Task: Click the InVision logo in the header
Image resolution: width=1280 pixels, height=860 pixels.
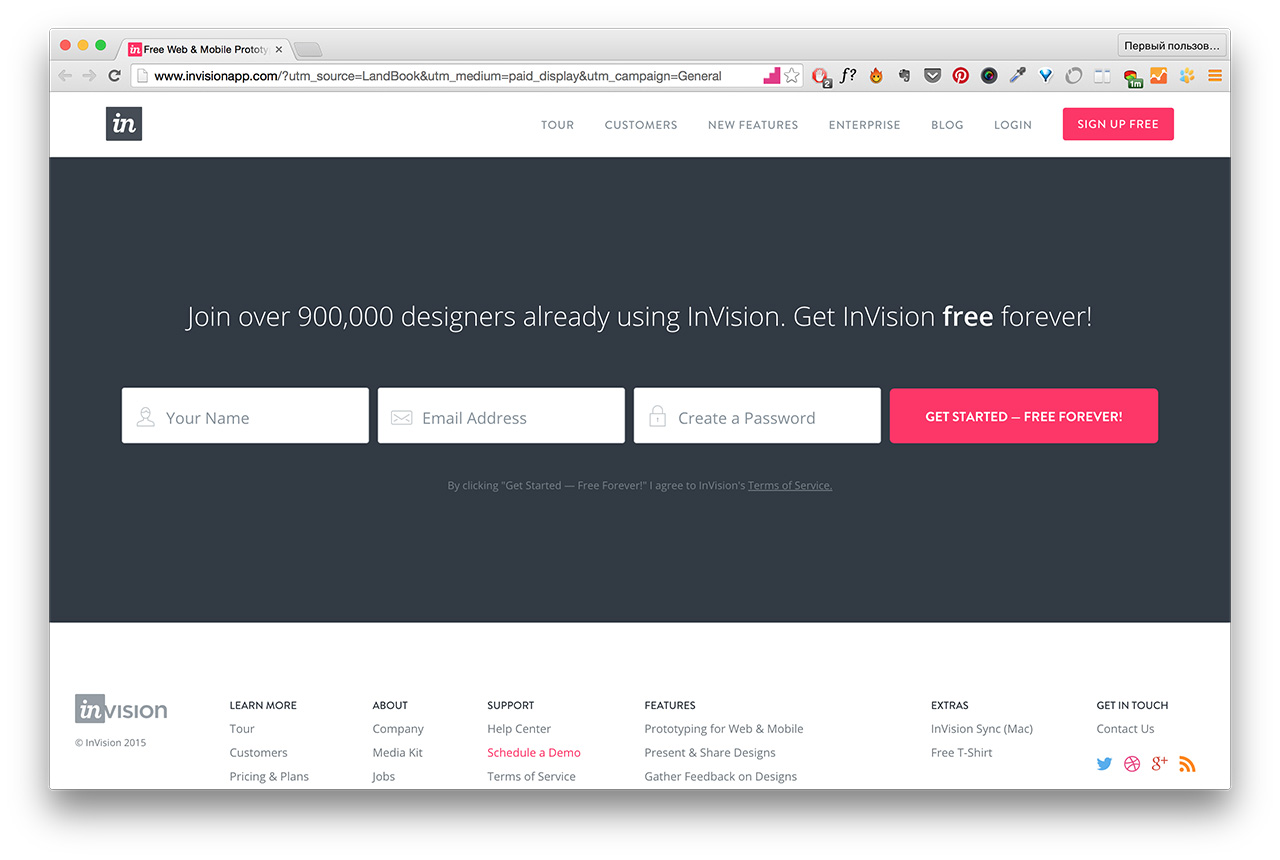Action: coord(124,124)
